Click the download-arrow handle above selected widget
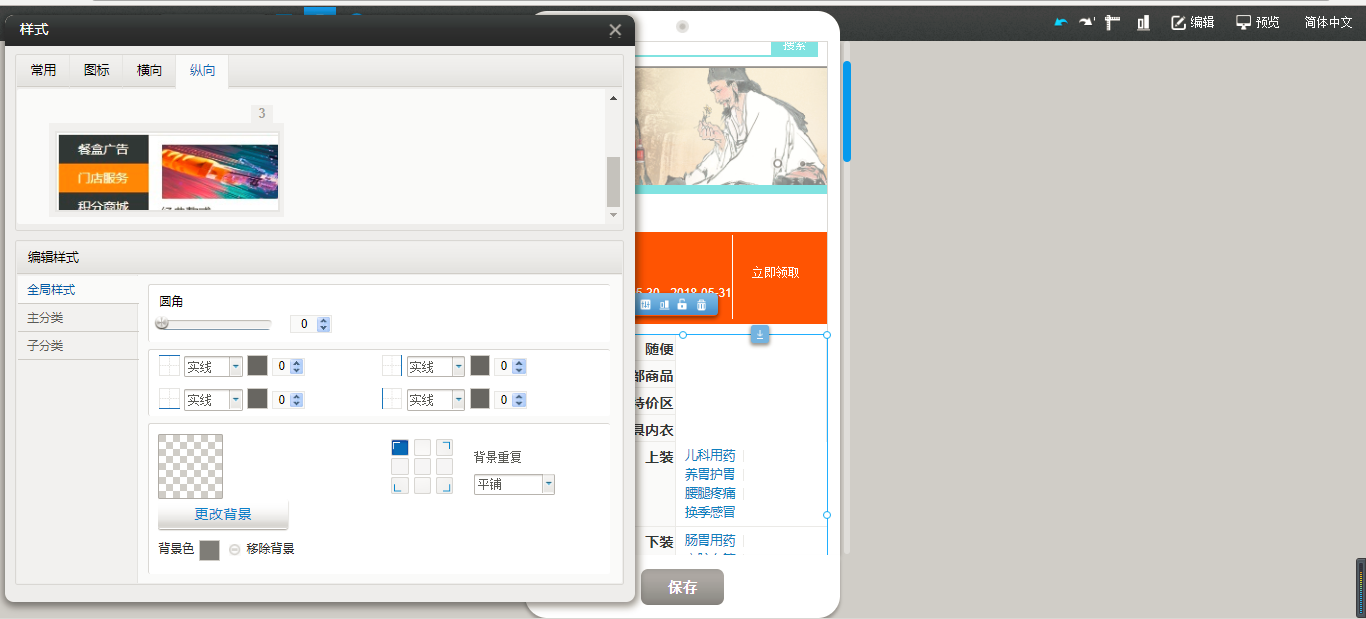This screenshot has height=619, width=1366. click(x=759, y=335)
